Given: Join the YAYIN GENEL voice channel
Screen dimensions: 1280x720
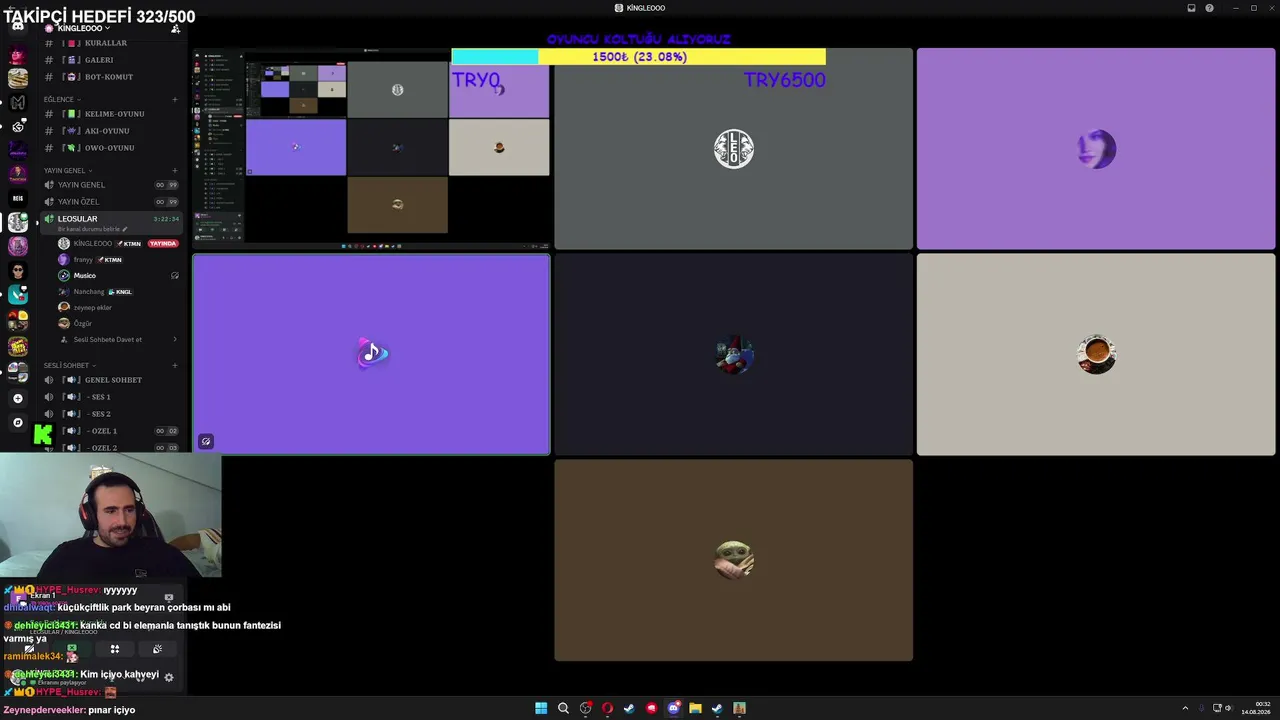Looking at the screenshot, I should (x=110, y=185).
